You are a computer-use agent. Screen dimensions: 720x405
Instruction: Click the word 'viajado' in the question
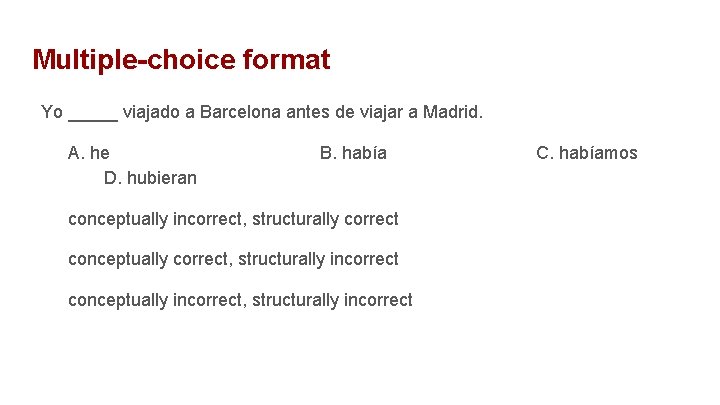(152, 112)
